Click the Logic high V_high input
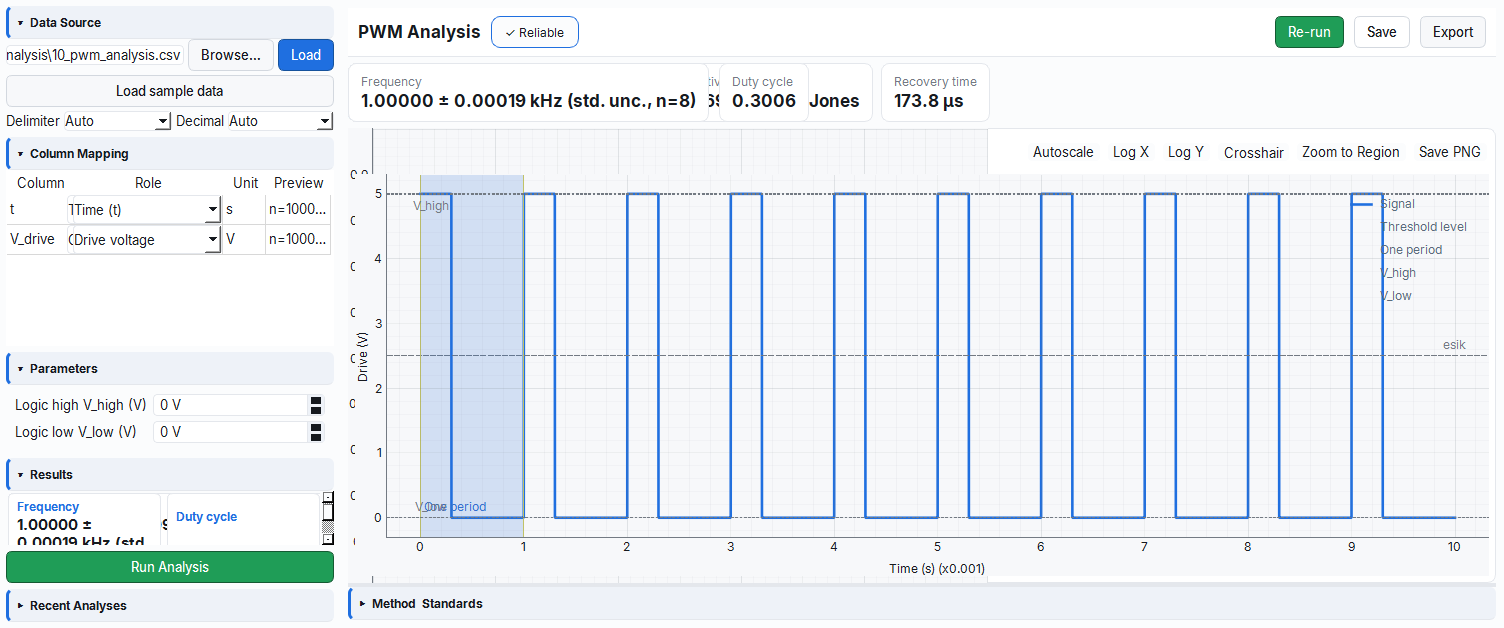This screenshot has width=1504, height=628. (231, 405)
